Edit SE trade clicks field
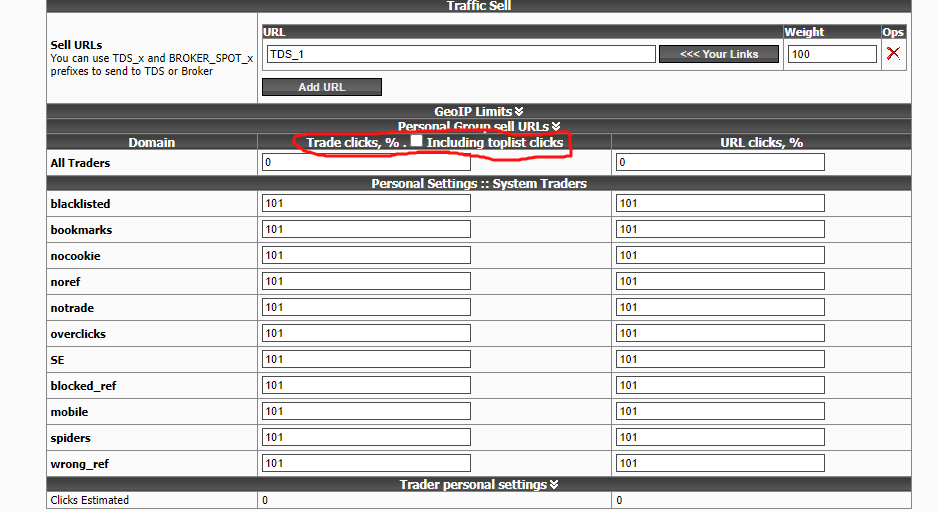The width and height of the screenshot is (937, 512). [366, 359]
